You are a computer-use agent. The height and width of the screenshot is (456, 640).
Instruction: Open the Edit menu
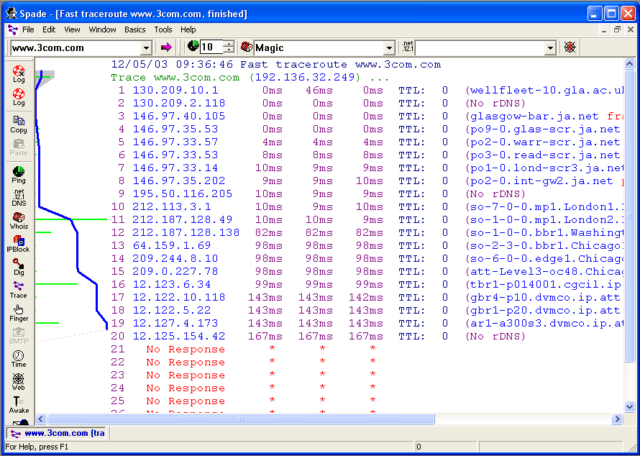point(49,29)
